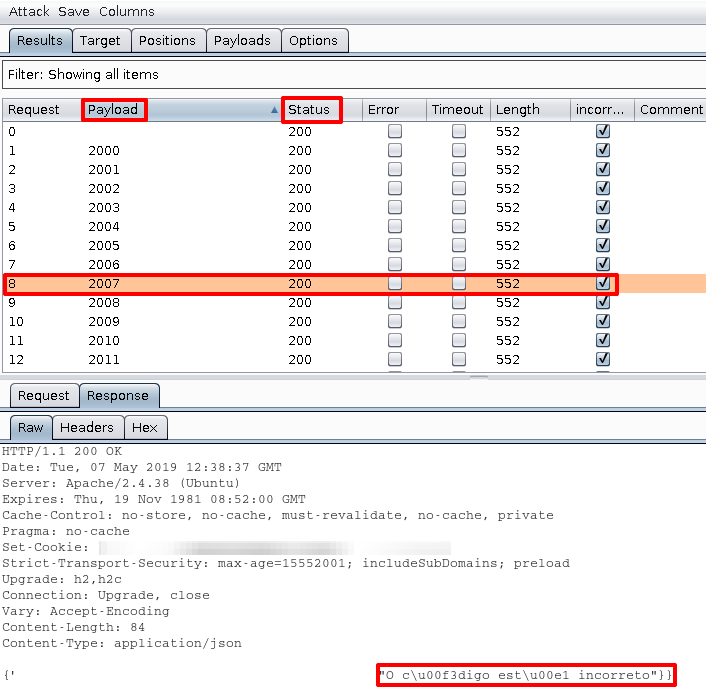Toggle incorrect checkbox for payload 2007
706x692 pixels.
pos(602,284)
